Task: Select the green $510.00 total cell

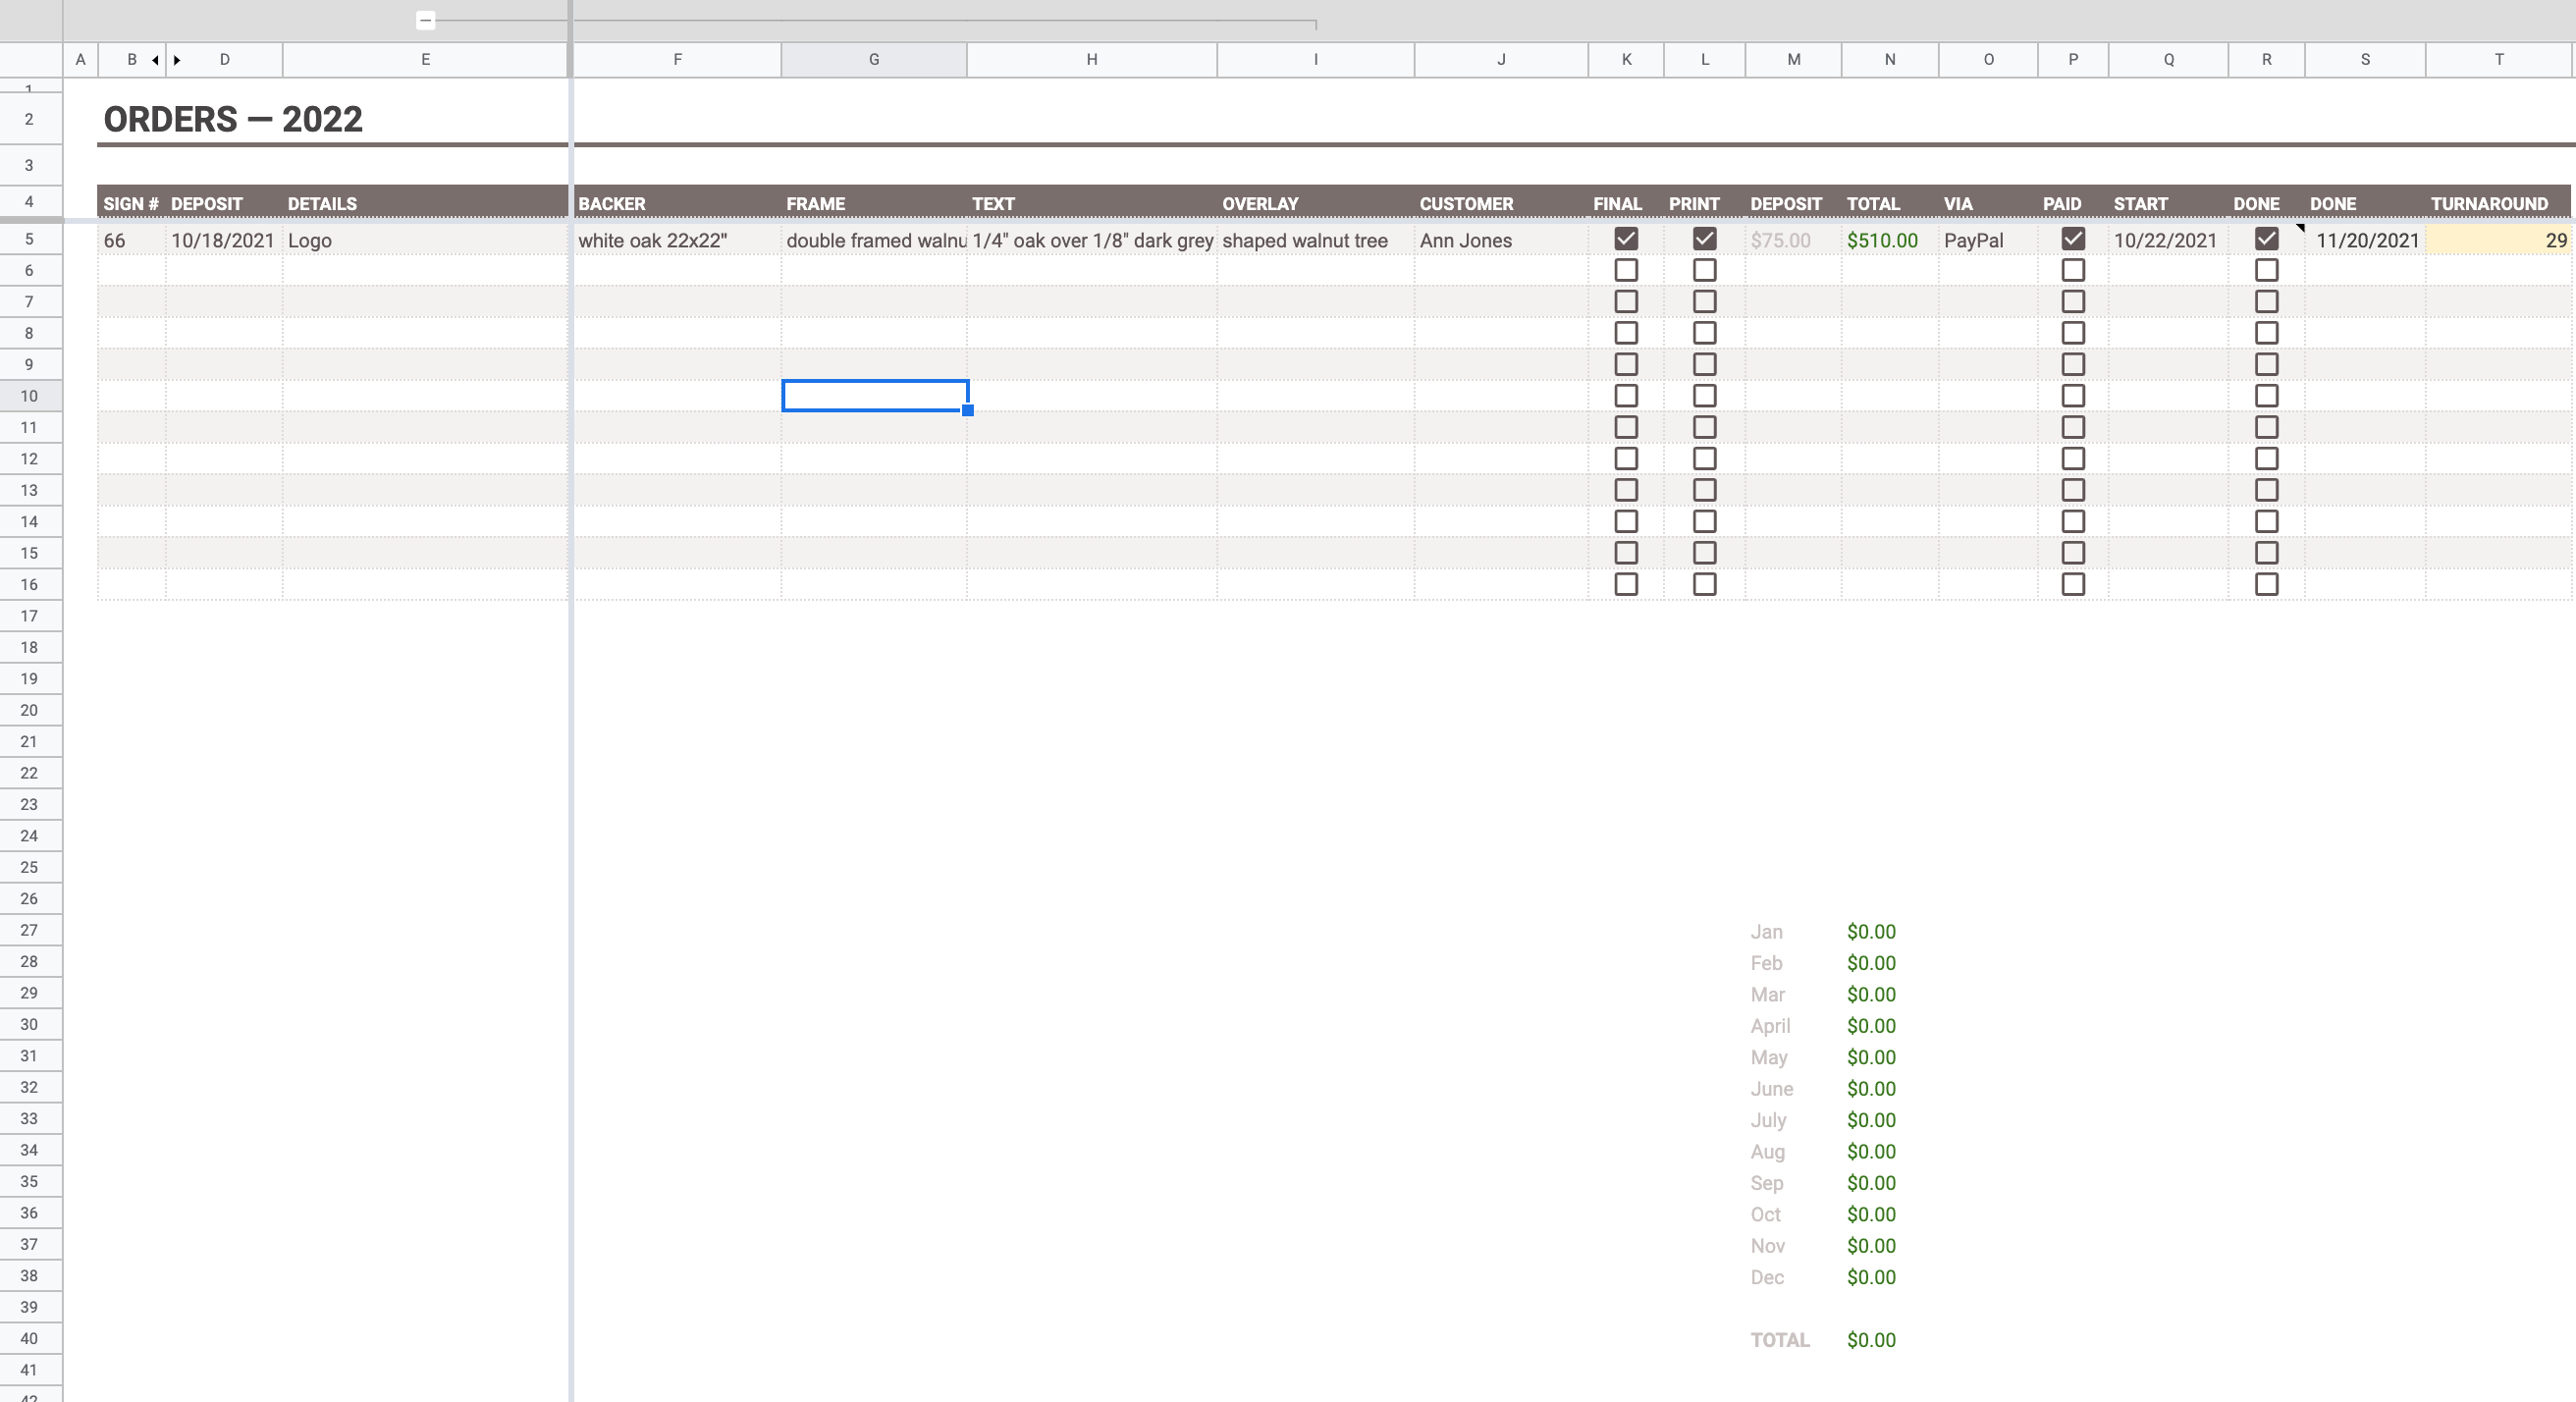Action: (x=1883, y=240)
